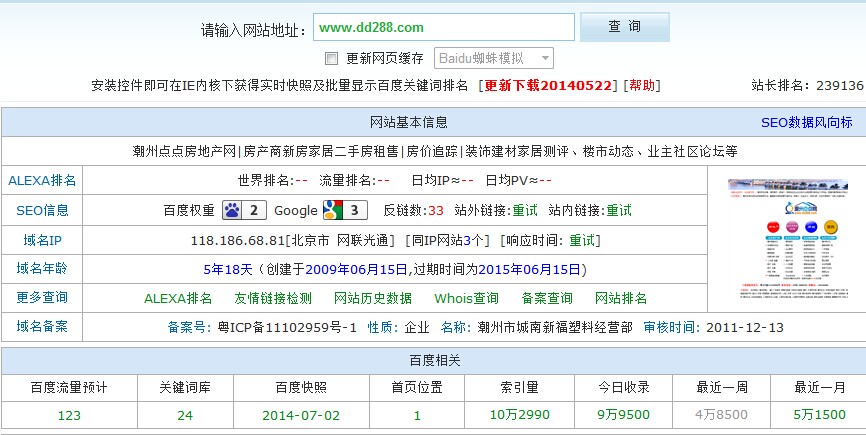This screenshot has width=866, height=435.
Task: Click the 首页位置 column header
Action: click(x=417, y=388)
